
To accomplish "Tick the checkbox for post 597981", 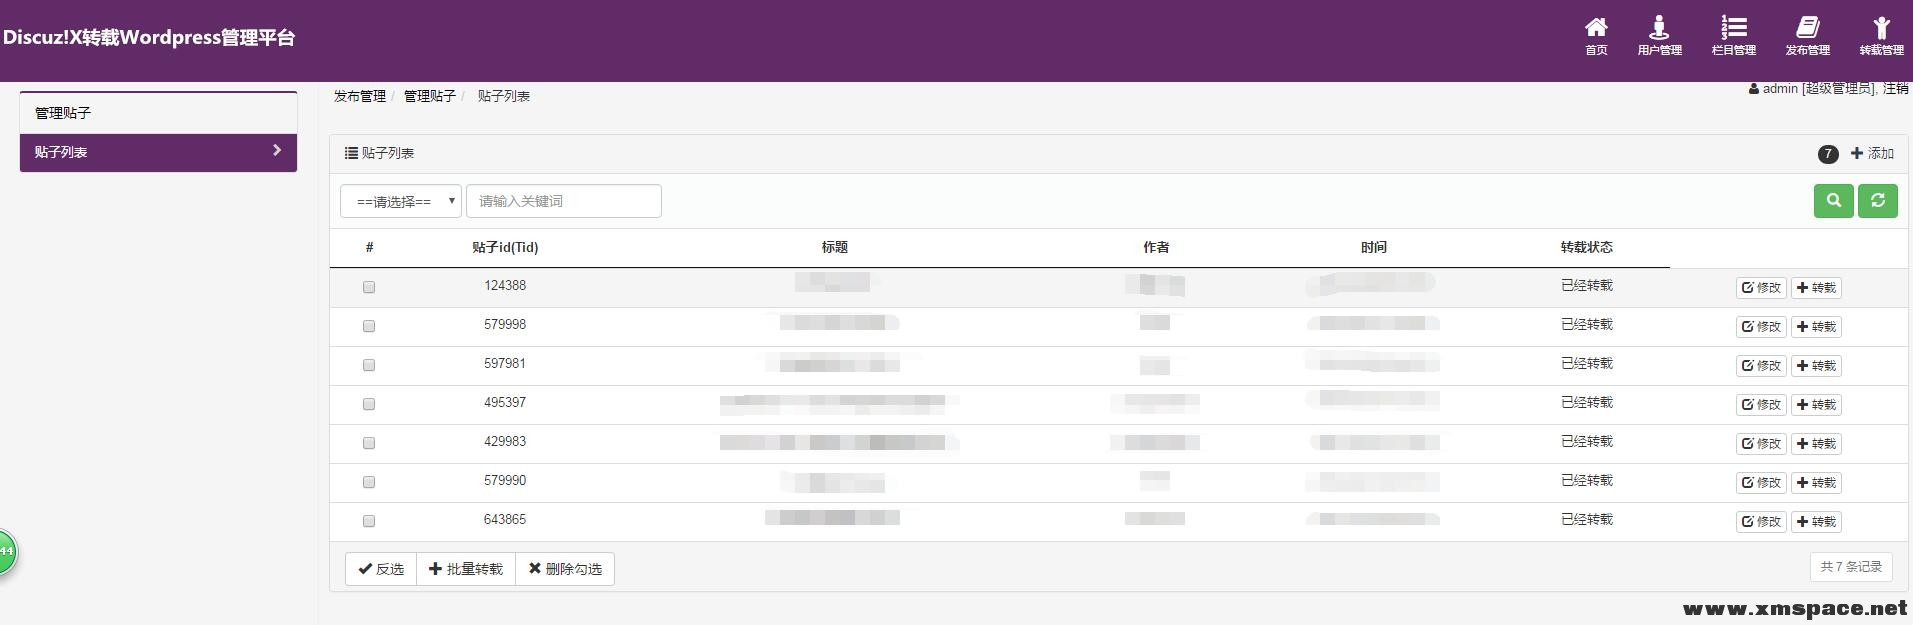I will coord(369,365).
